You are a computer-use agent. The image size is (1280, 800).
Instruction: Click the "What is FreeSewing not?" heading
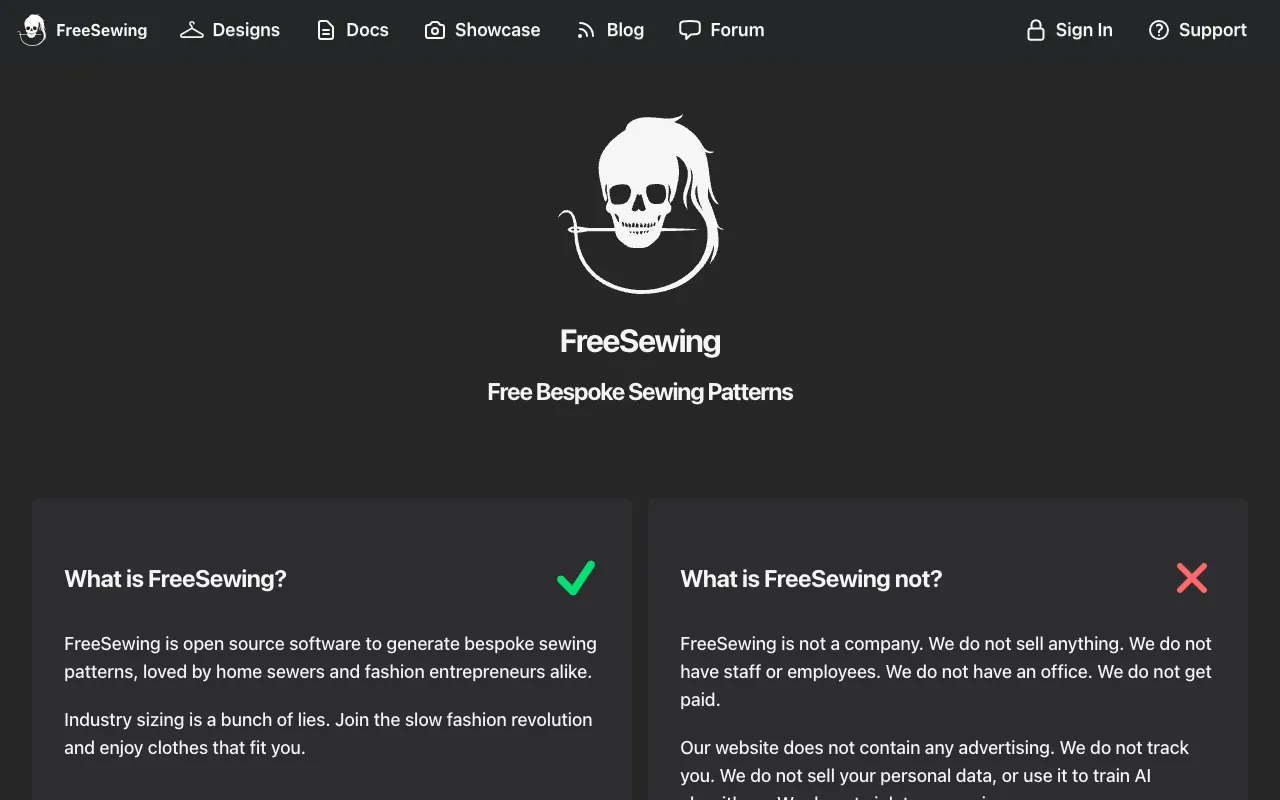pyautogui.click(x=811, y=579)
